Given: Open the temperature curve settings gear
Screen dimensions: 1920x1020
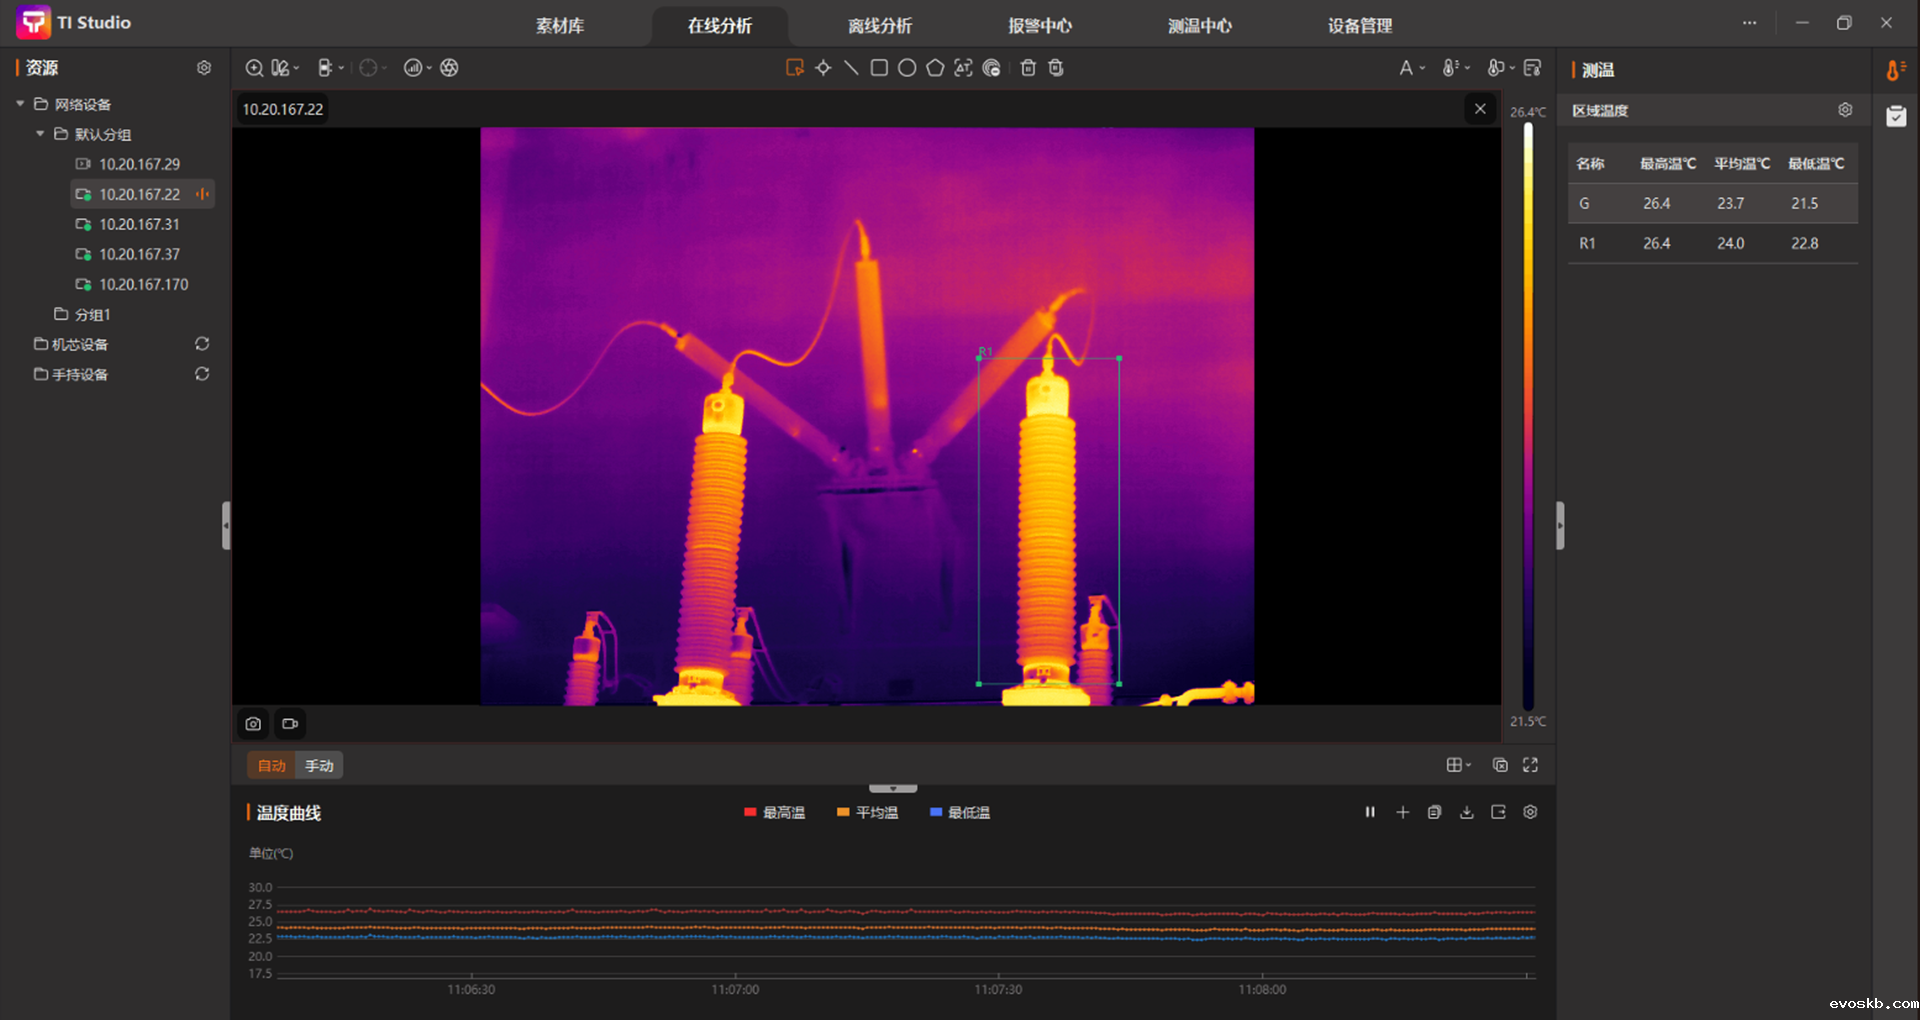Looking at the screenshot, I should tap(1530, 812).
